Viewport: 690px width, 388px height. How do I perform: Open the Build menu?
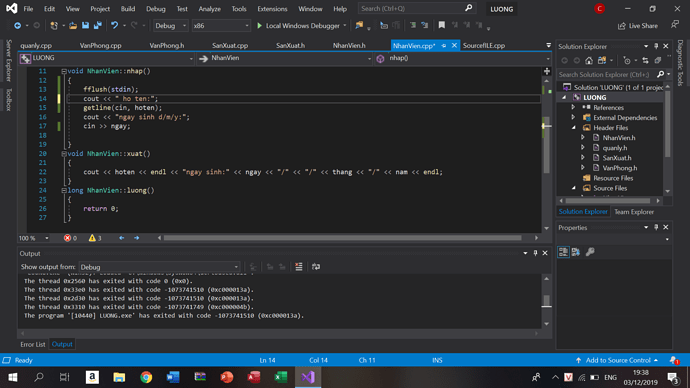coord(128,9)
